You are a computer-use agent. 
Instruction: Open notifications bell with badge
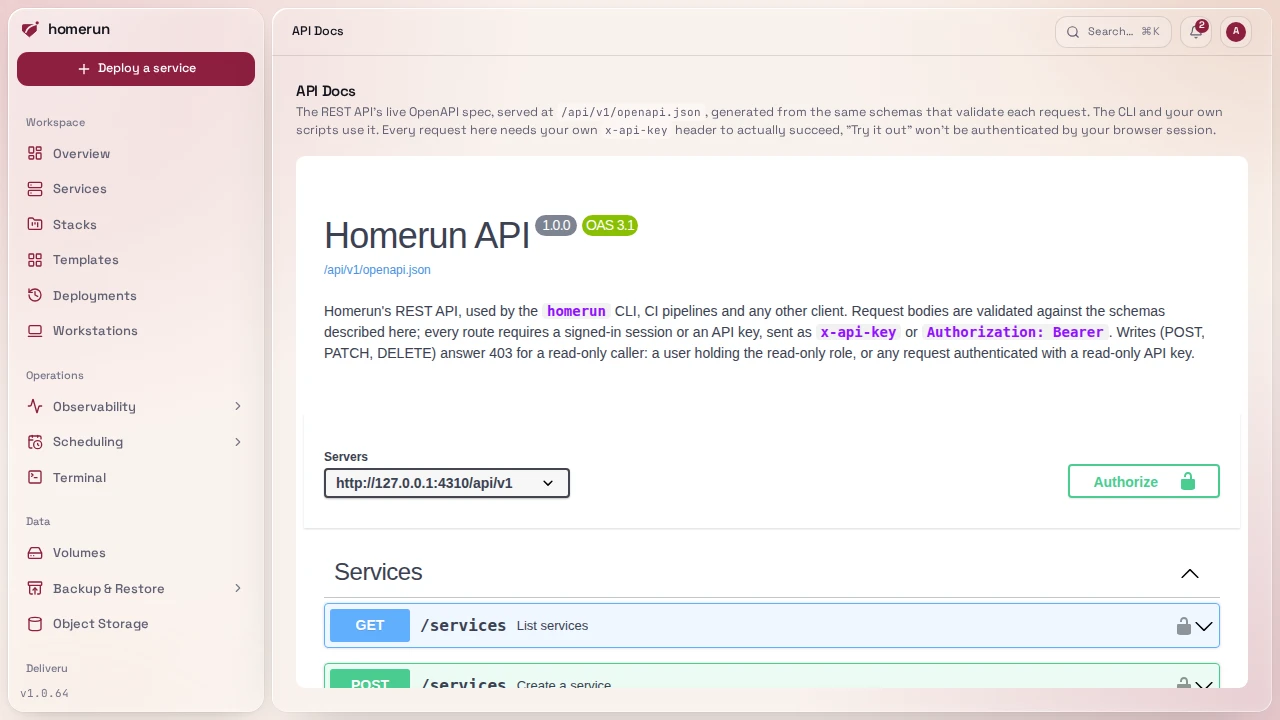coord(1196,32)
